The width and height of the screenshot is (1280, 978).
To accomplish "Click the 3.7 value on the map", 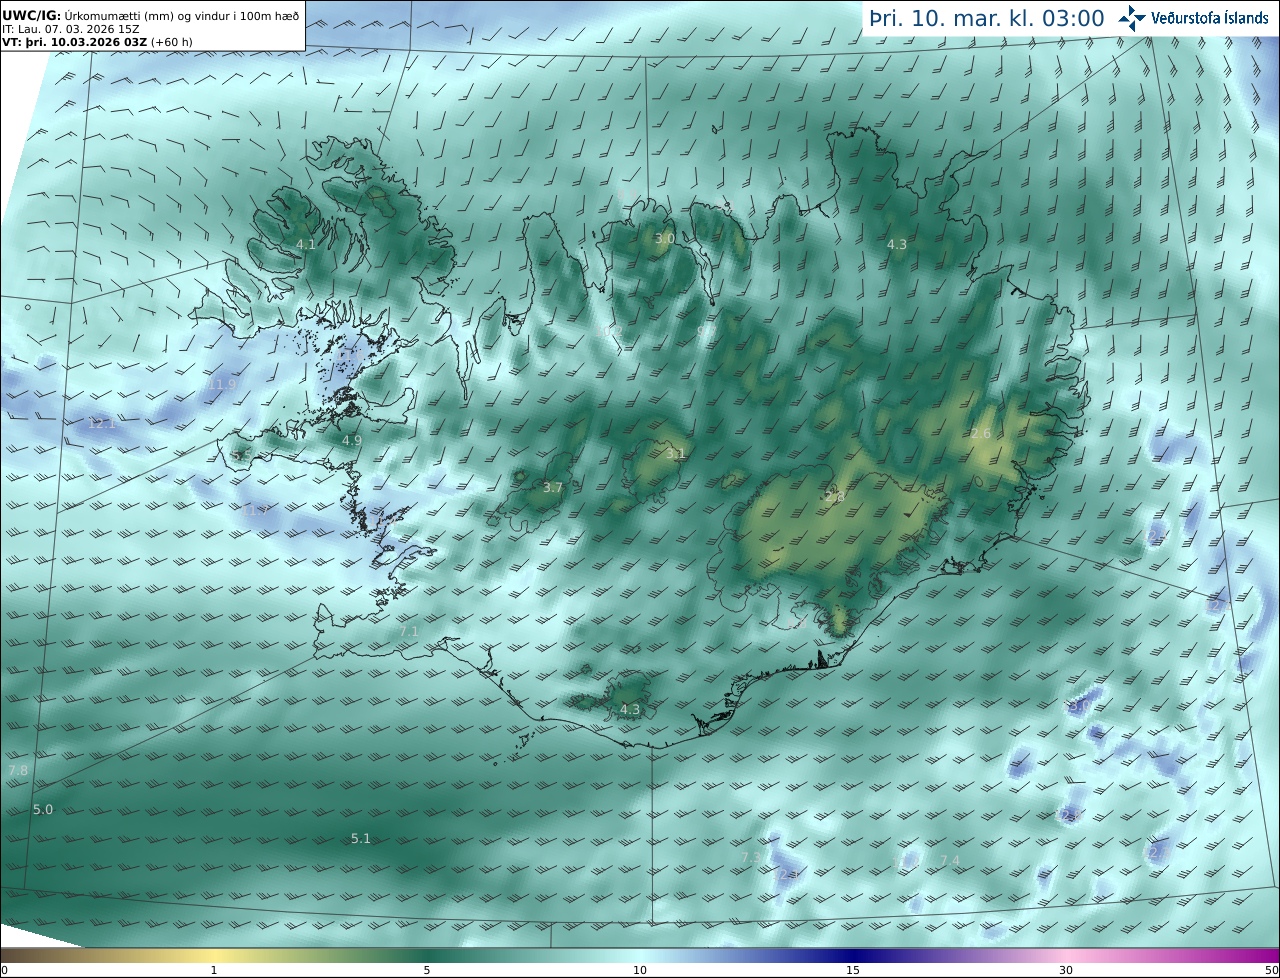I will 553,488.
